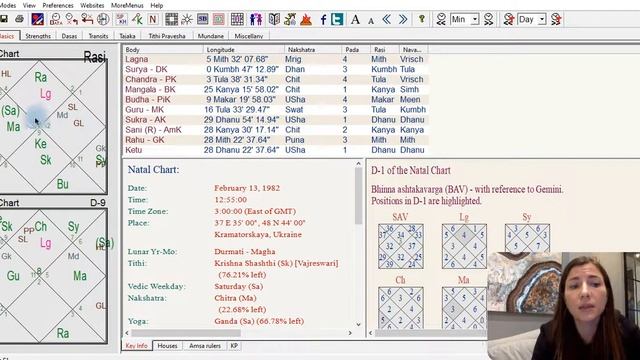Click the N letter toolbar icon
The width and height of the screenshot is (640, 360).
click(x=153, y=19)
